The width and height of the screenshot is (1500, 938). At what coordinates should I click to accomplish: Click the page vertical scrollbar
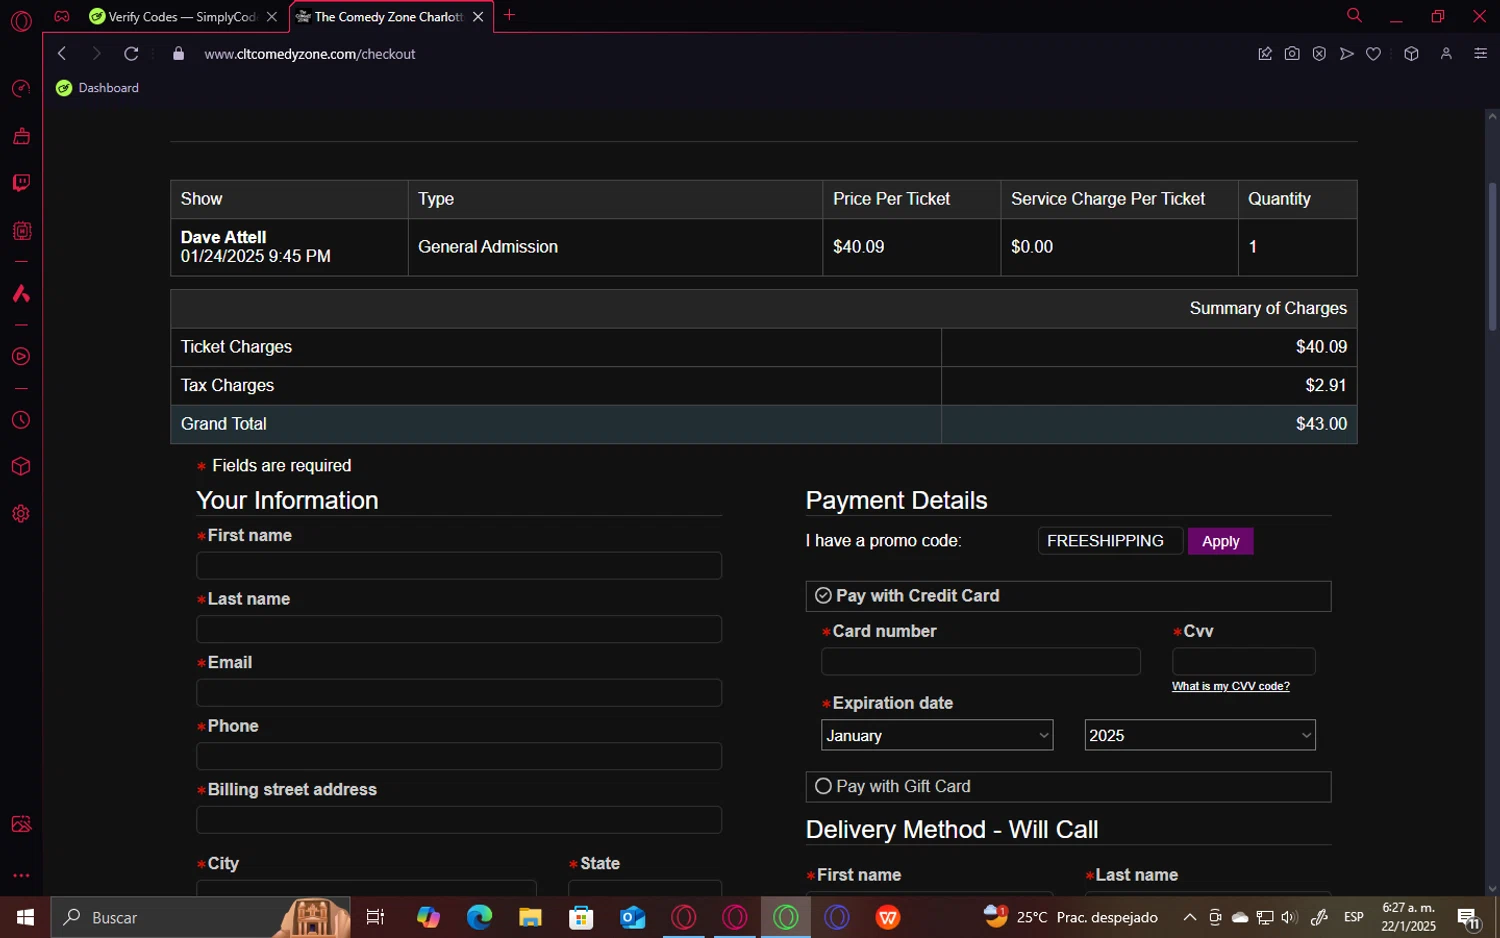1493,257
